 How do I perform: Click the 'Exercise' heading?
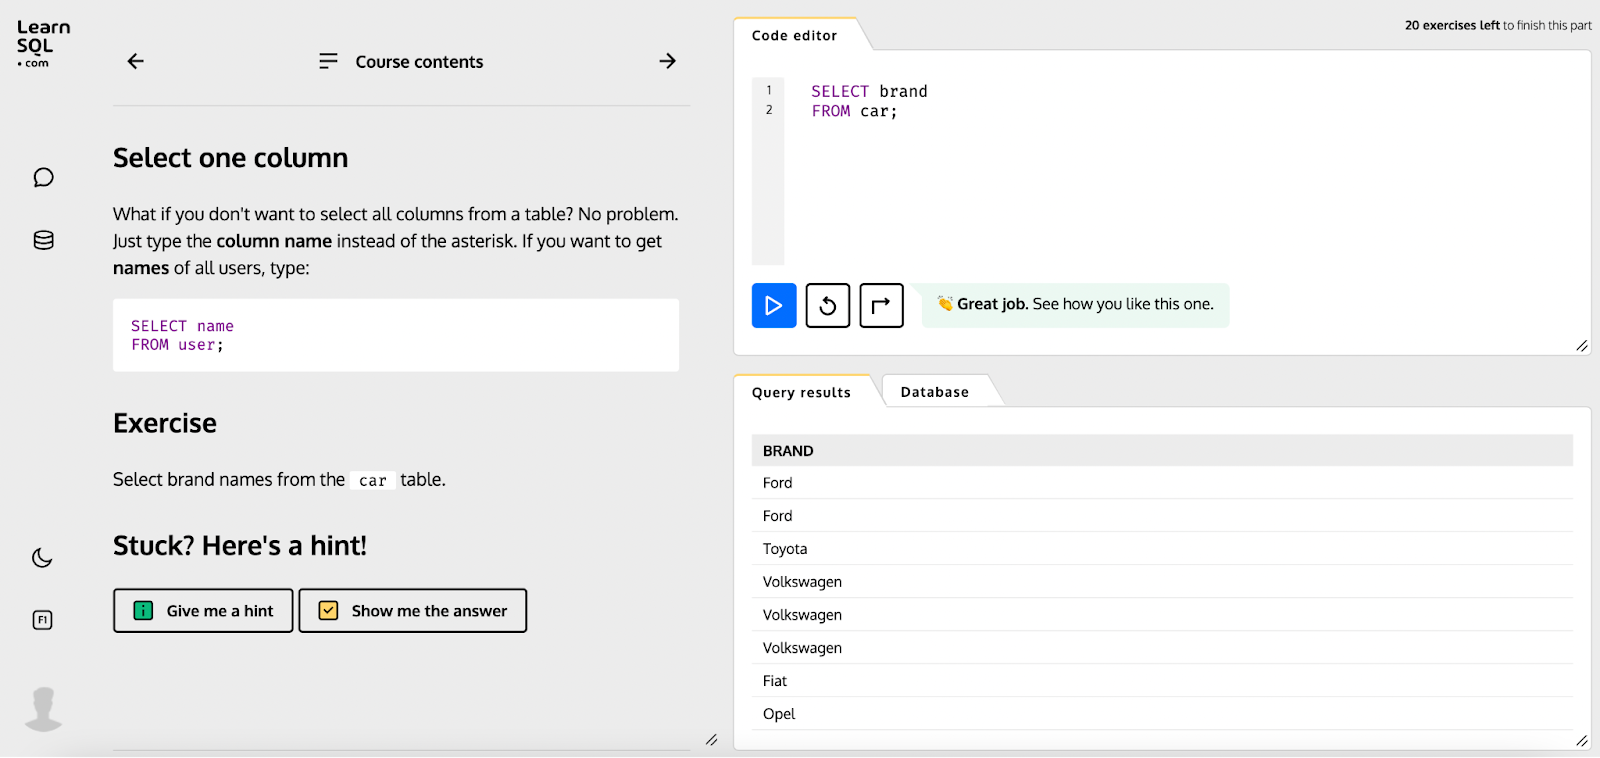pos(165,423)
